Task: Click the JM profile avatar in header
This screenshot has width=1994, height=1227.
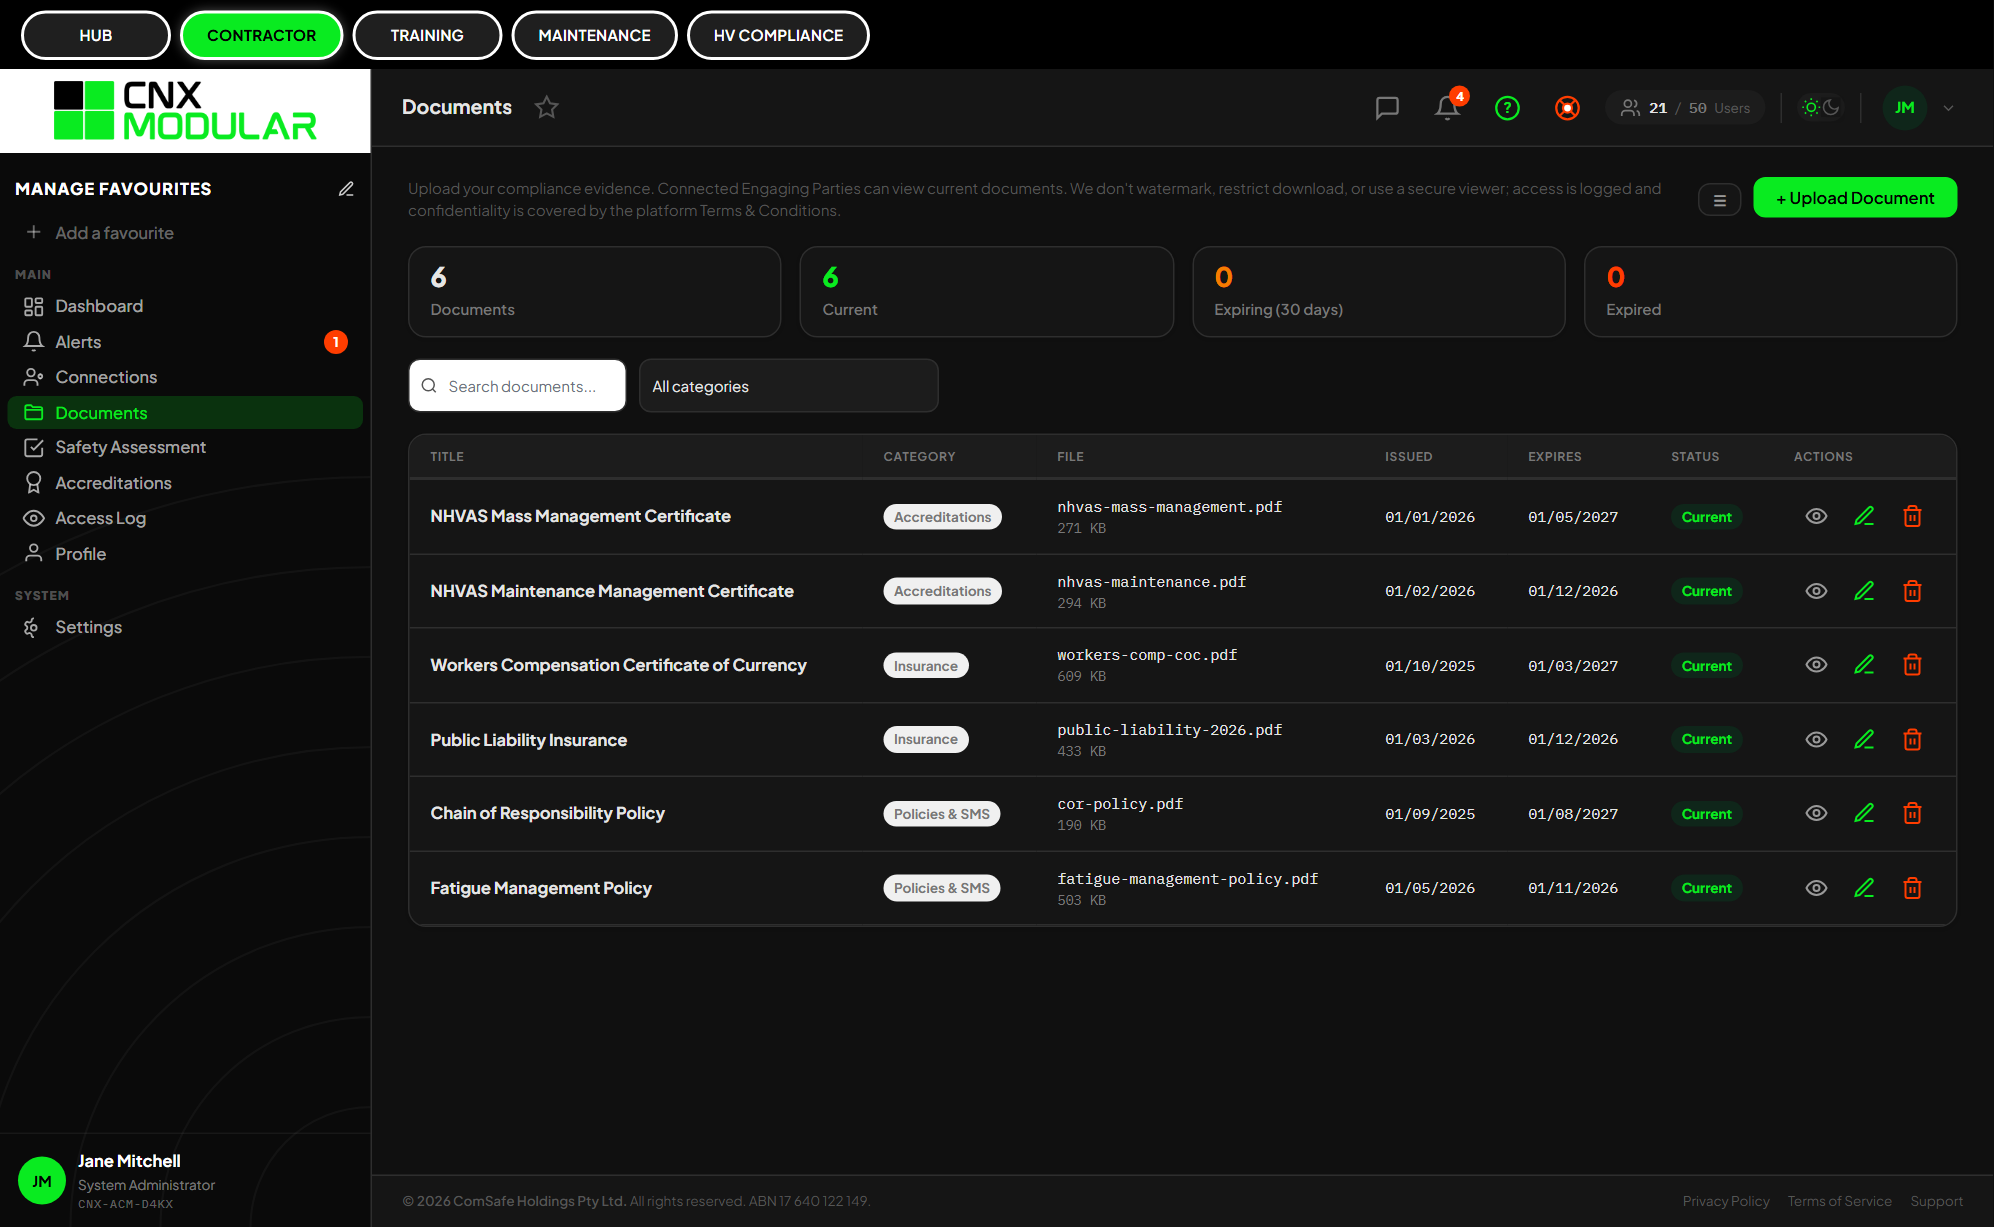Action: tap(1904, 108)
